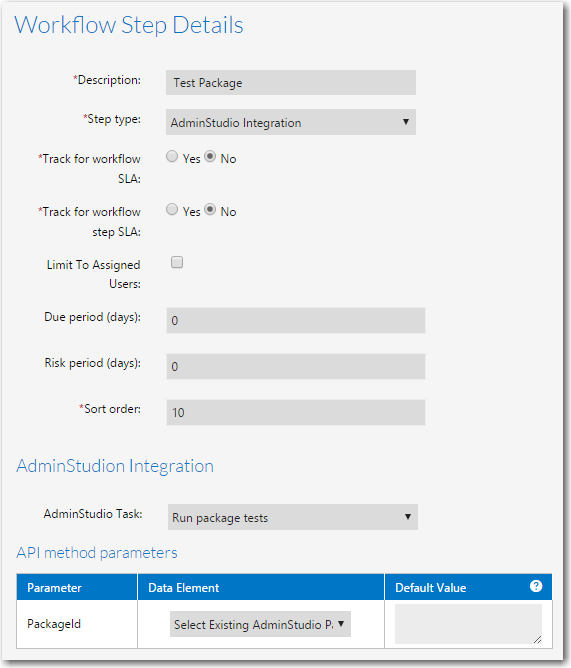The height and width of the screenshot is (668, 571).
Task: Select No for Track for workflow step SLA
Action: (210, 210)
